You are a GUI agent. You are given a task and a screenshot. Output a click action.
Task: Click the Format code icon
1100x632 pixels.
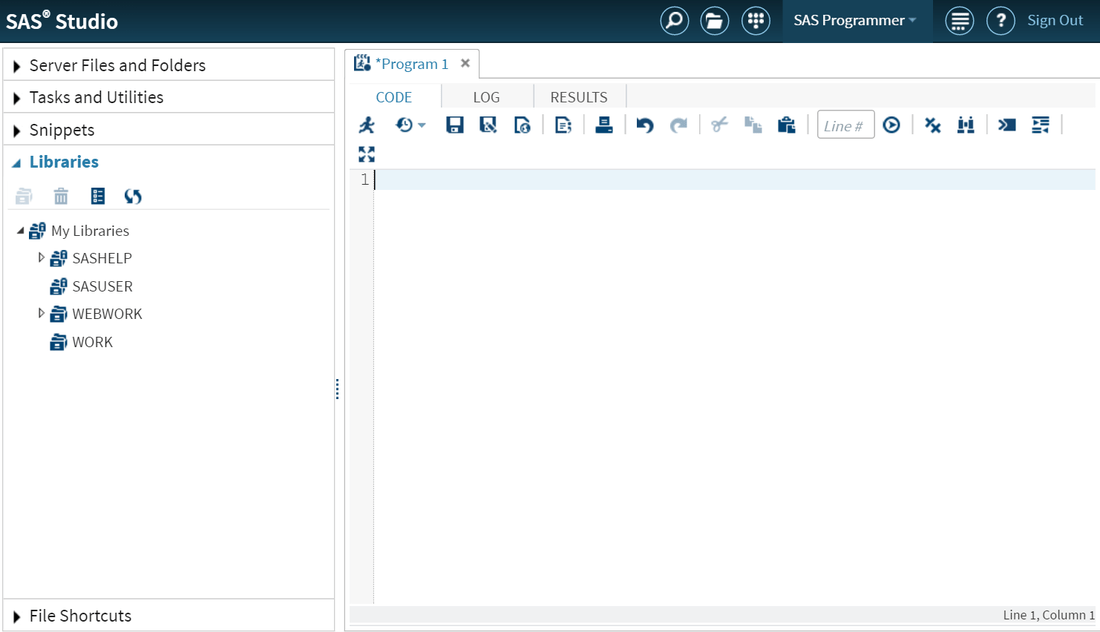pos(1040,125)
